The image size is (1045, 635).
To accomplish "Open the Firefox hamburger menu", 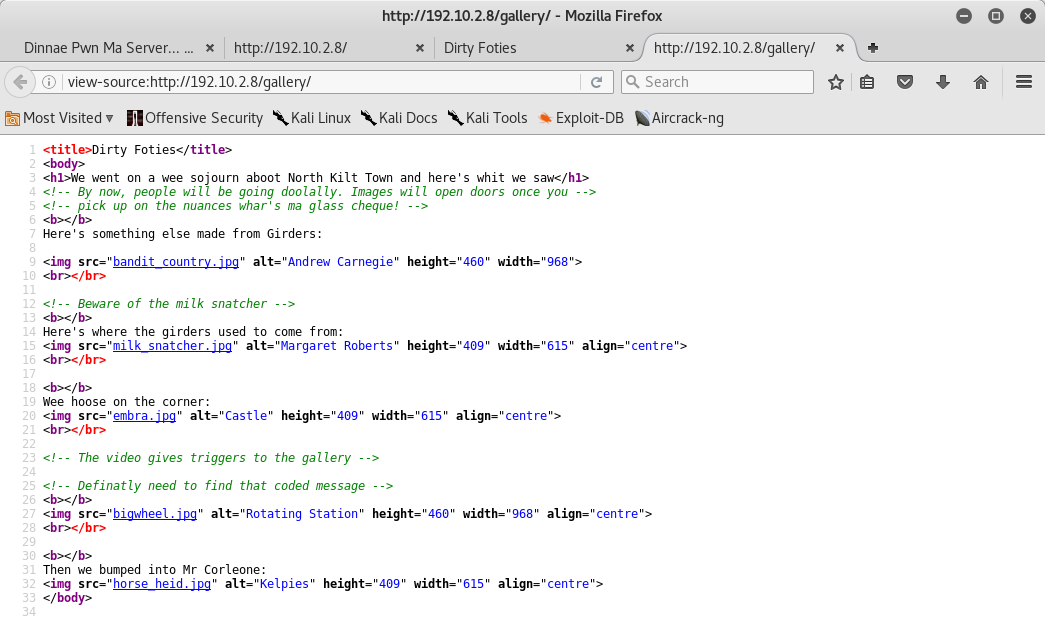I will coord(1023,82).
